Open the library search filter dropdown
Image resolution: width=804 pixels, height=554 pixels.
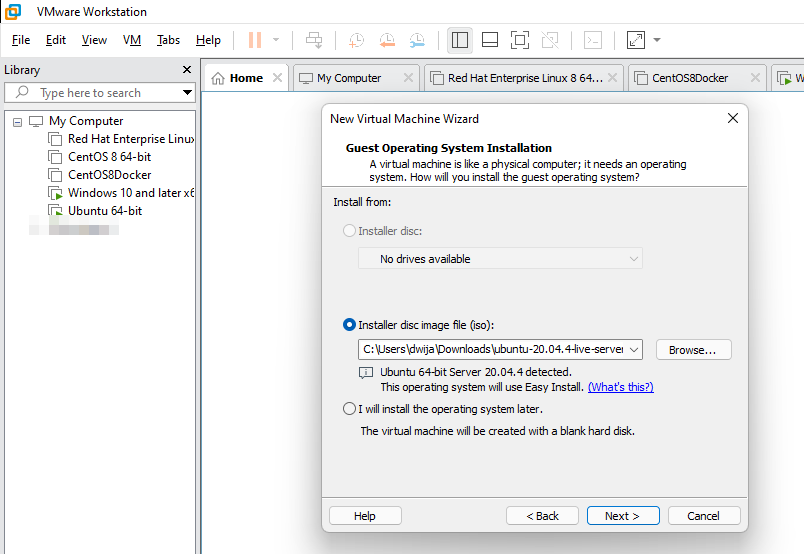187,92
